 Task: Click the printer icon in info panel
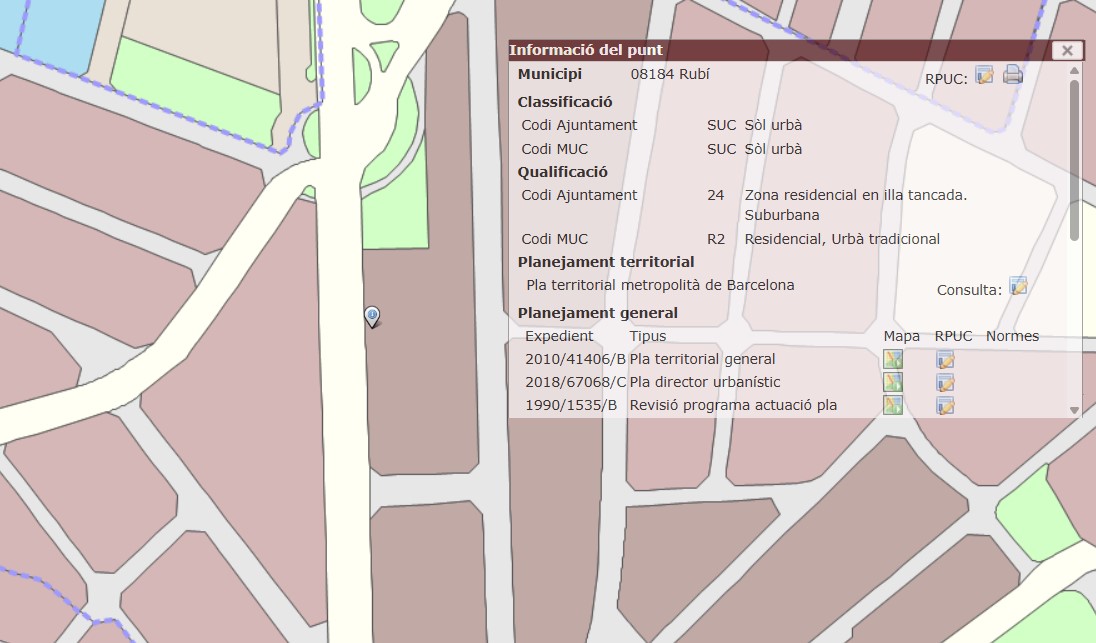1013,74
